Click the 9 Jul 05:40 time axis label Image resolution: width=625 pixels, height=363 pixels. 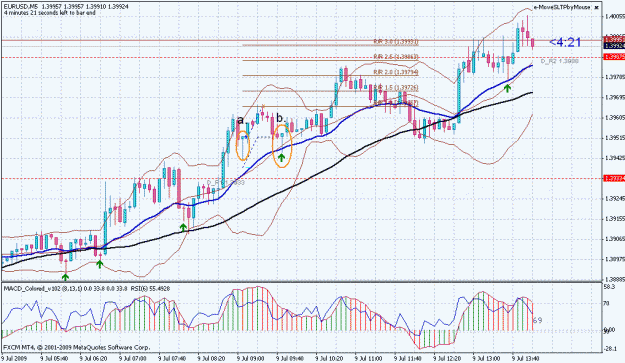pos(54,359)
